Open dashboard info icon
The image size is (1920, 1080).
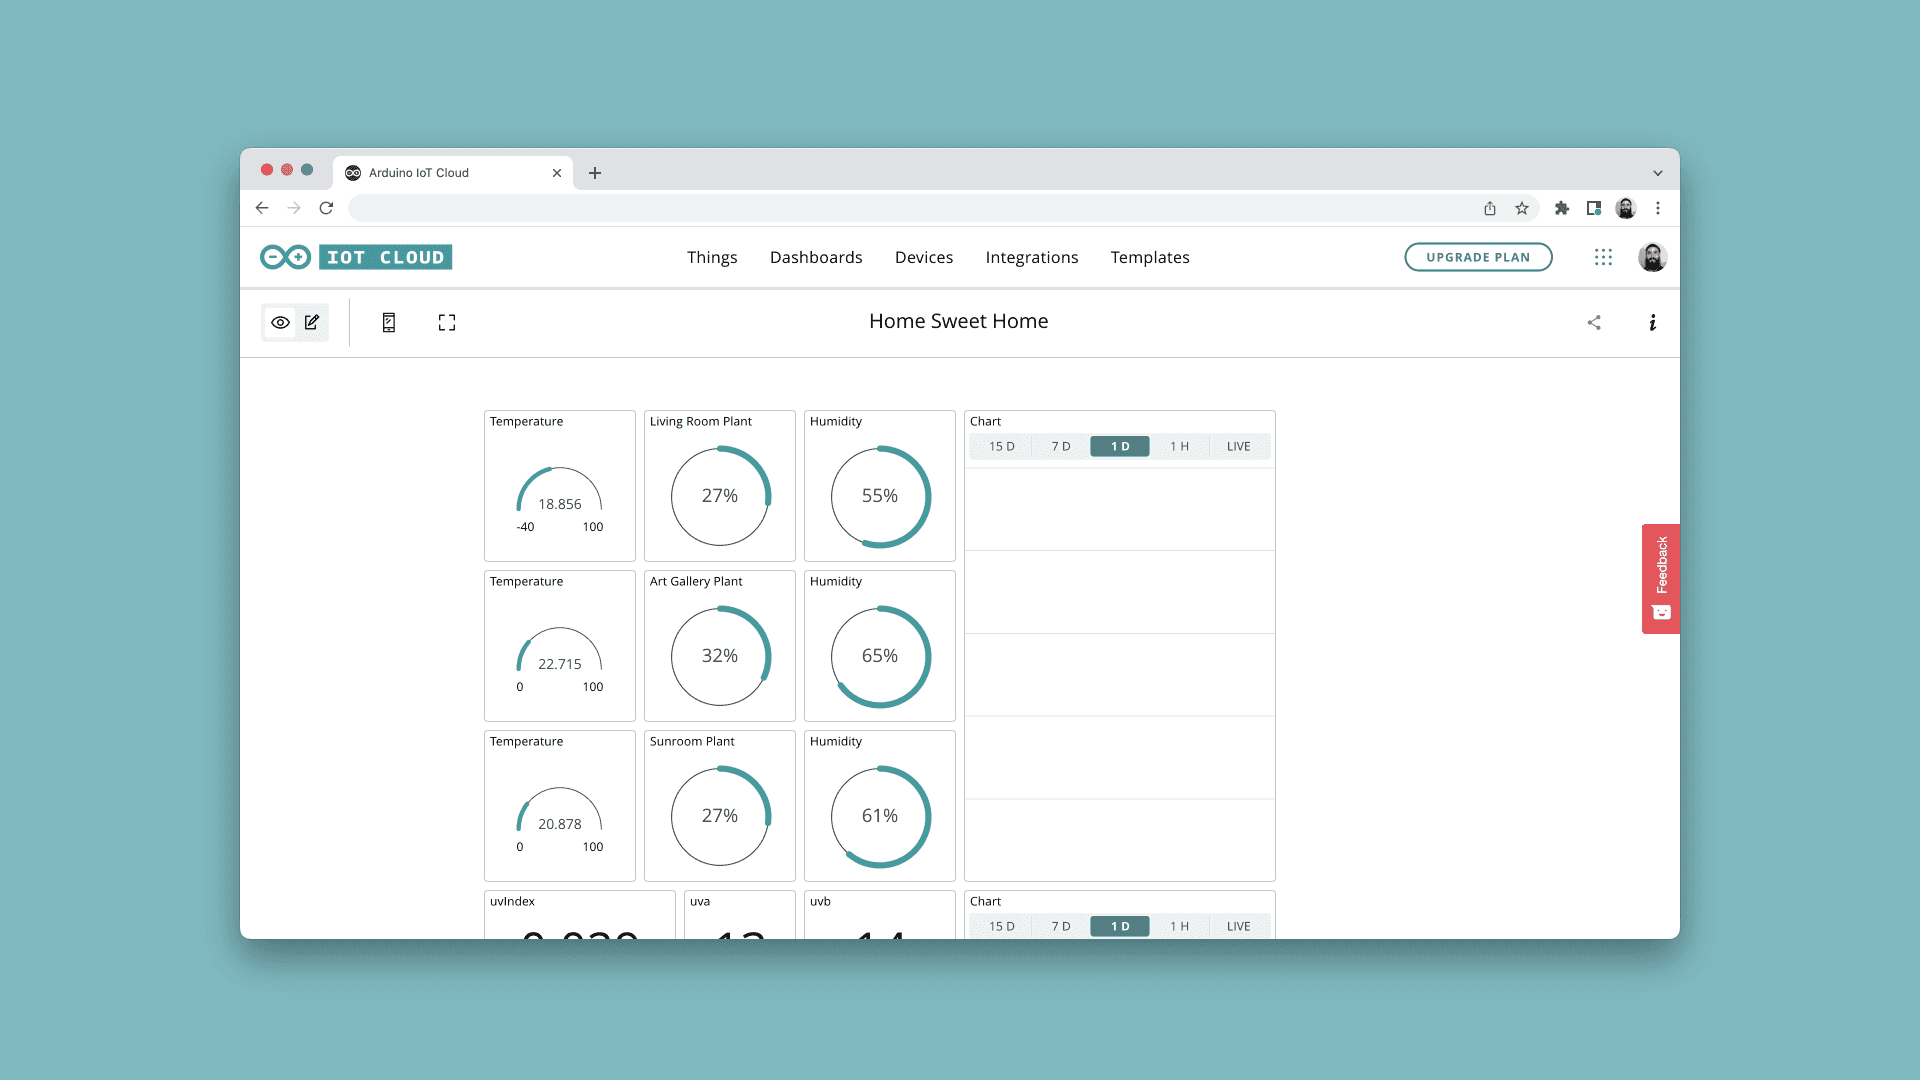coord(1652,322)
